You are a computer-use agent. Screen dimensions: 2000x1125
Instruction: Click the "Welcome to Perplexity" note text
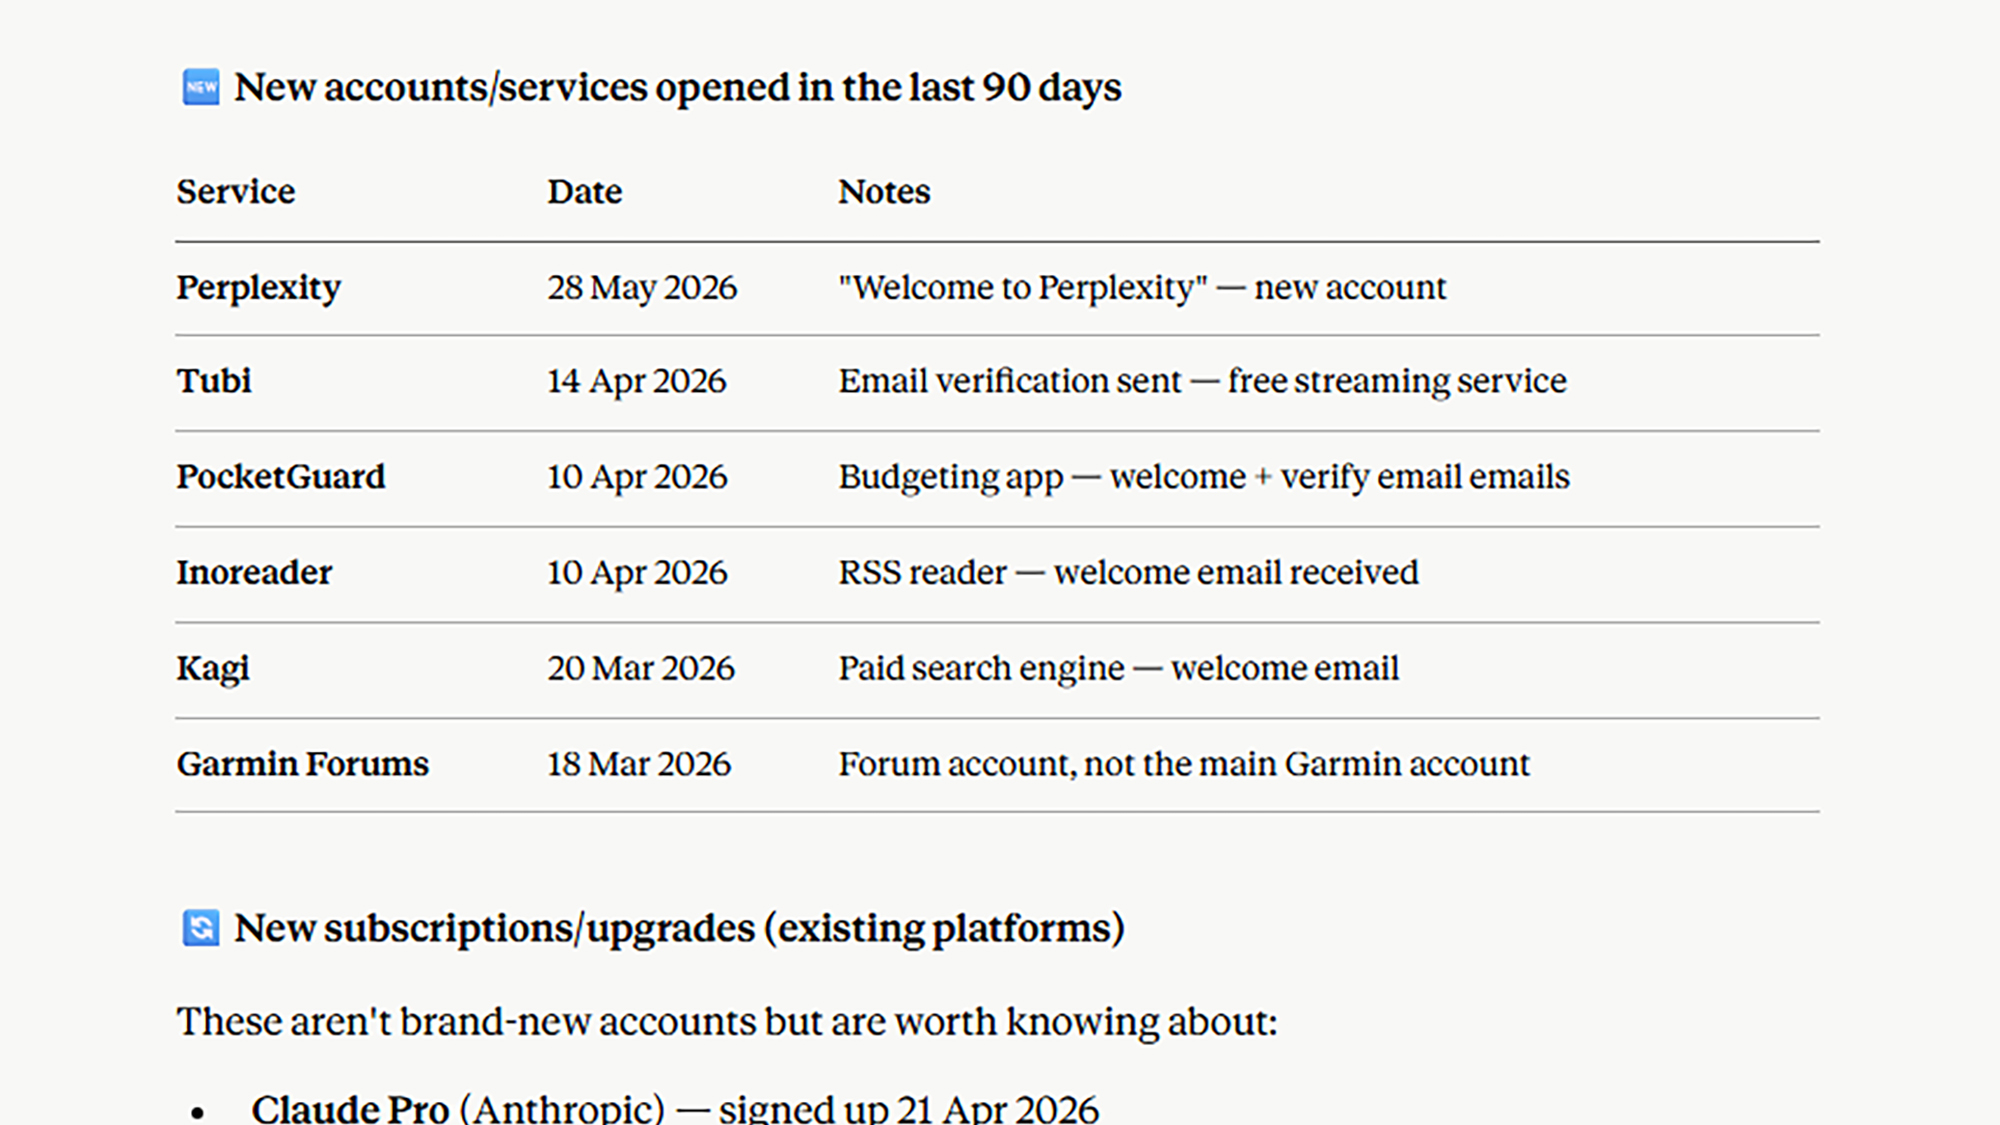[x=1023, y=288]
